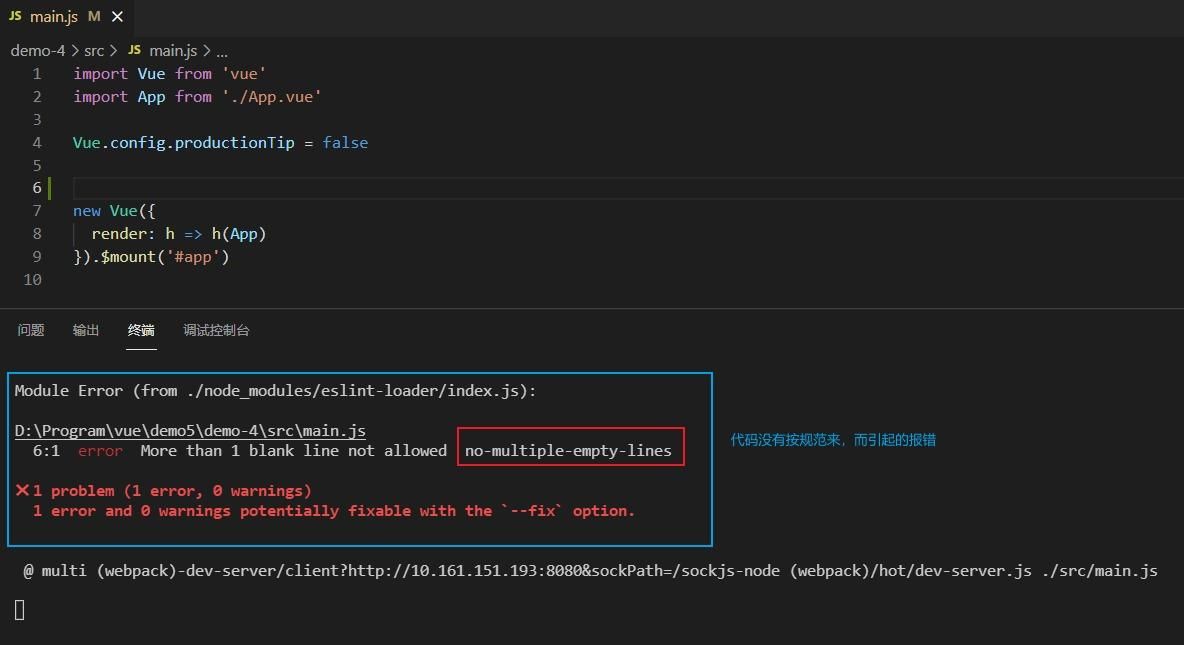The image size is (1184, 645).
Task: Open the underlined main.js file path link
Action: [x=190, y=431]
